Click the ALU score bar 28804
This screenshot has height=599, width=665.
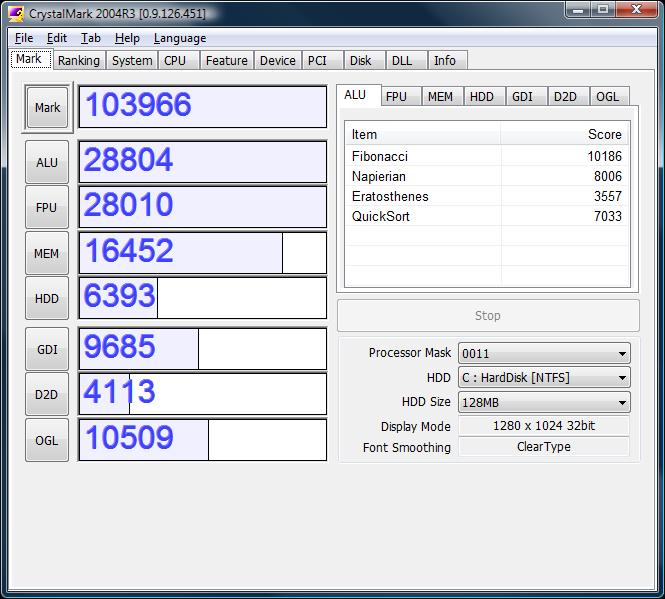click(x=203, y=162)
